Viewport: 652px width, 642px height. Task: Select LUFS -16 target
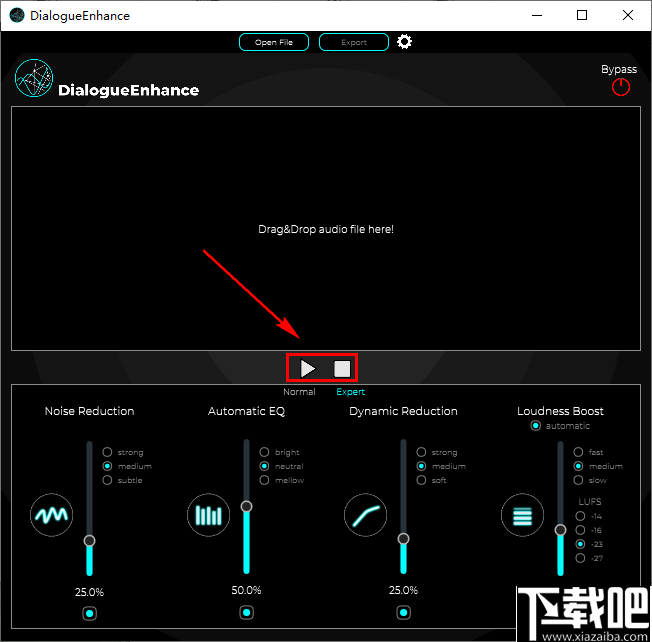click(580, 530)
